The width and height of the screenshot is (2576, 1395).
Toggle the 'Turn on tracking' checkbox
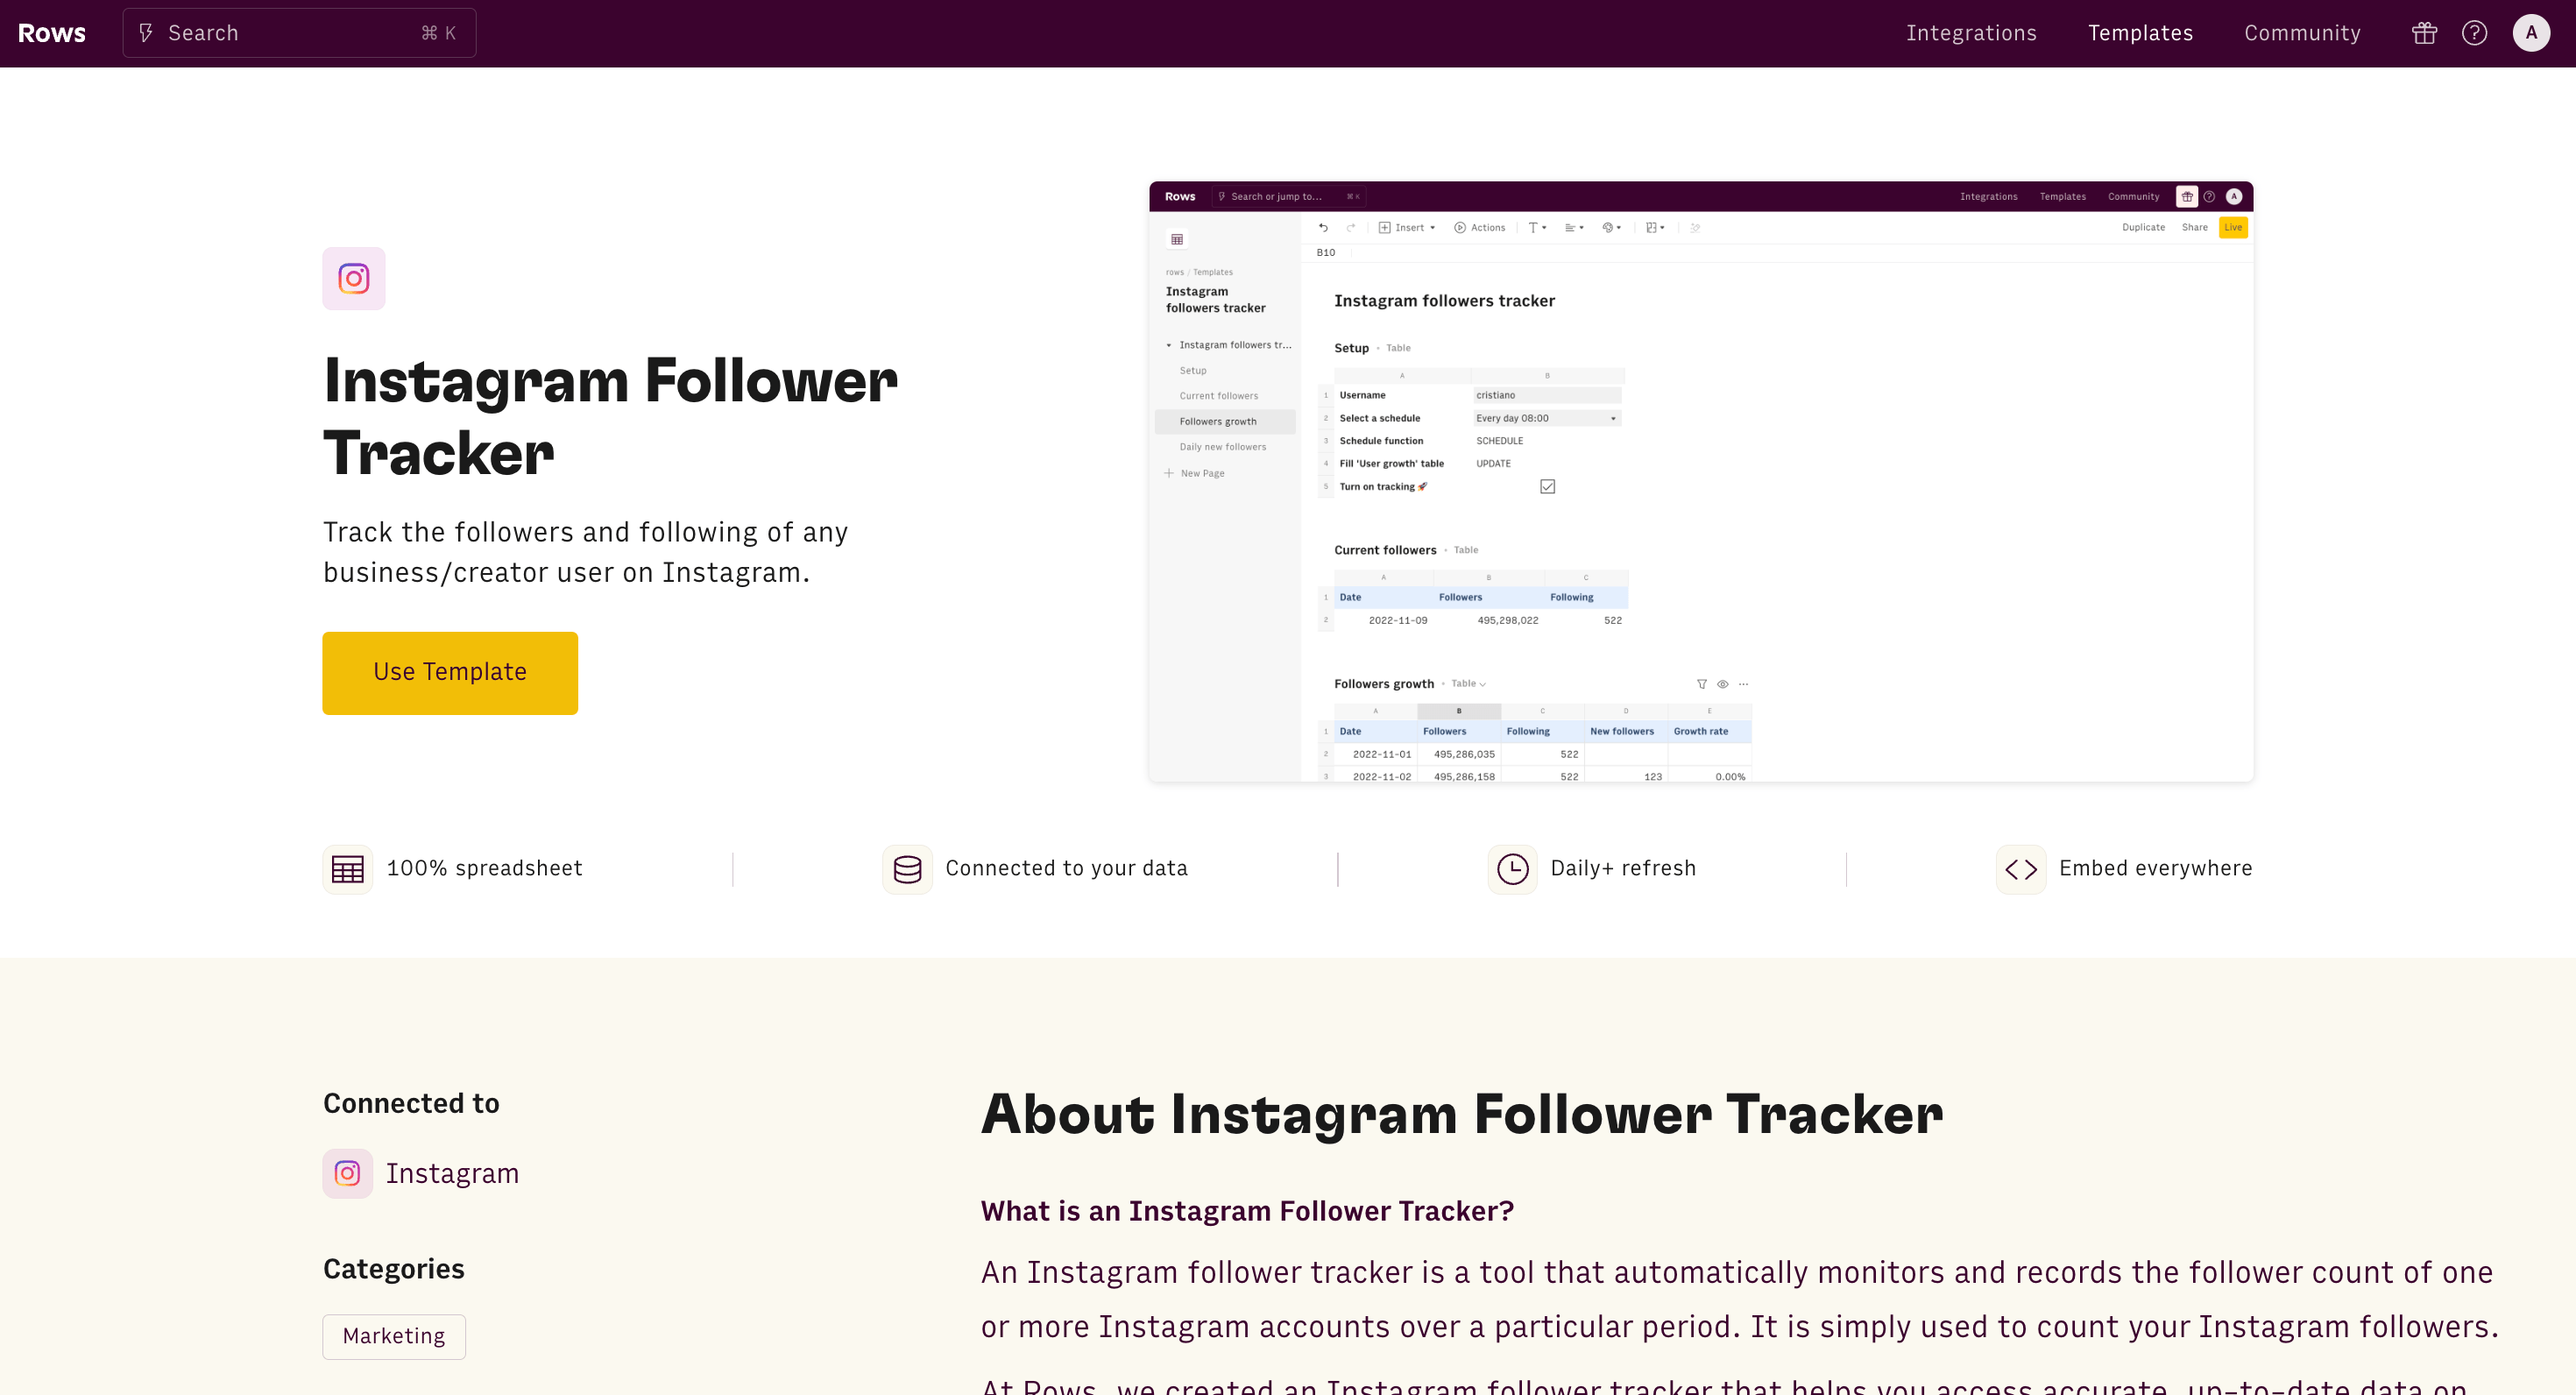click(1546, 488)
